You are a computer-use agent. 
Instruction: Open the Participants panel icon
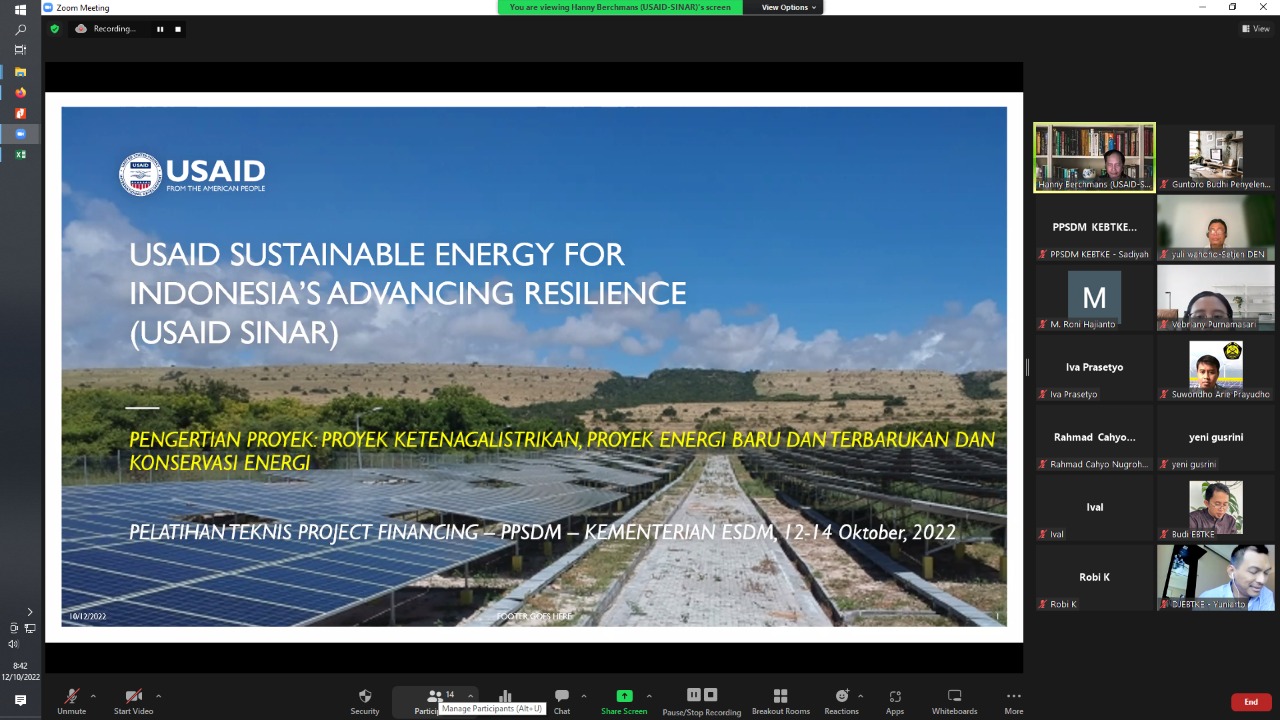[x=433, y=697]
